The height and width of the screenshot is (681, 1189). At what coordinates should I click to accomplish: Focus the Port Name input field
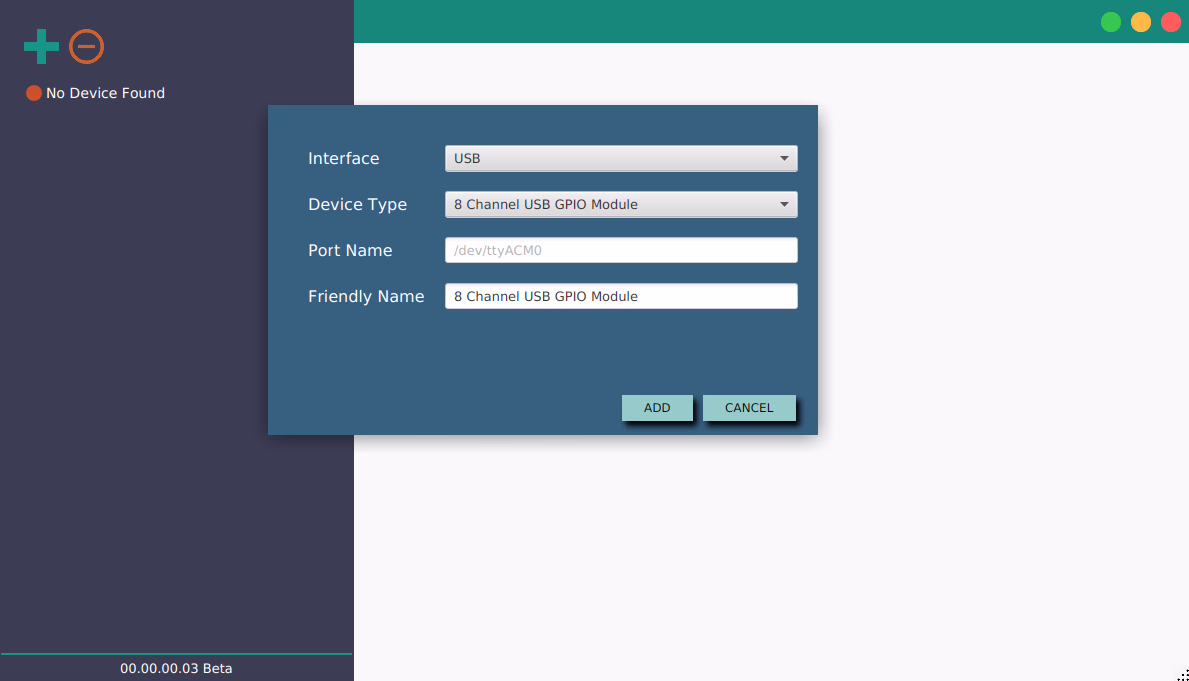pyautogui.click(x=620, y=251)
